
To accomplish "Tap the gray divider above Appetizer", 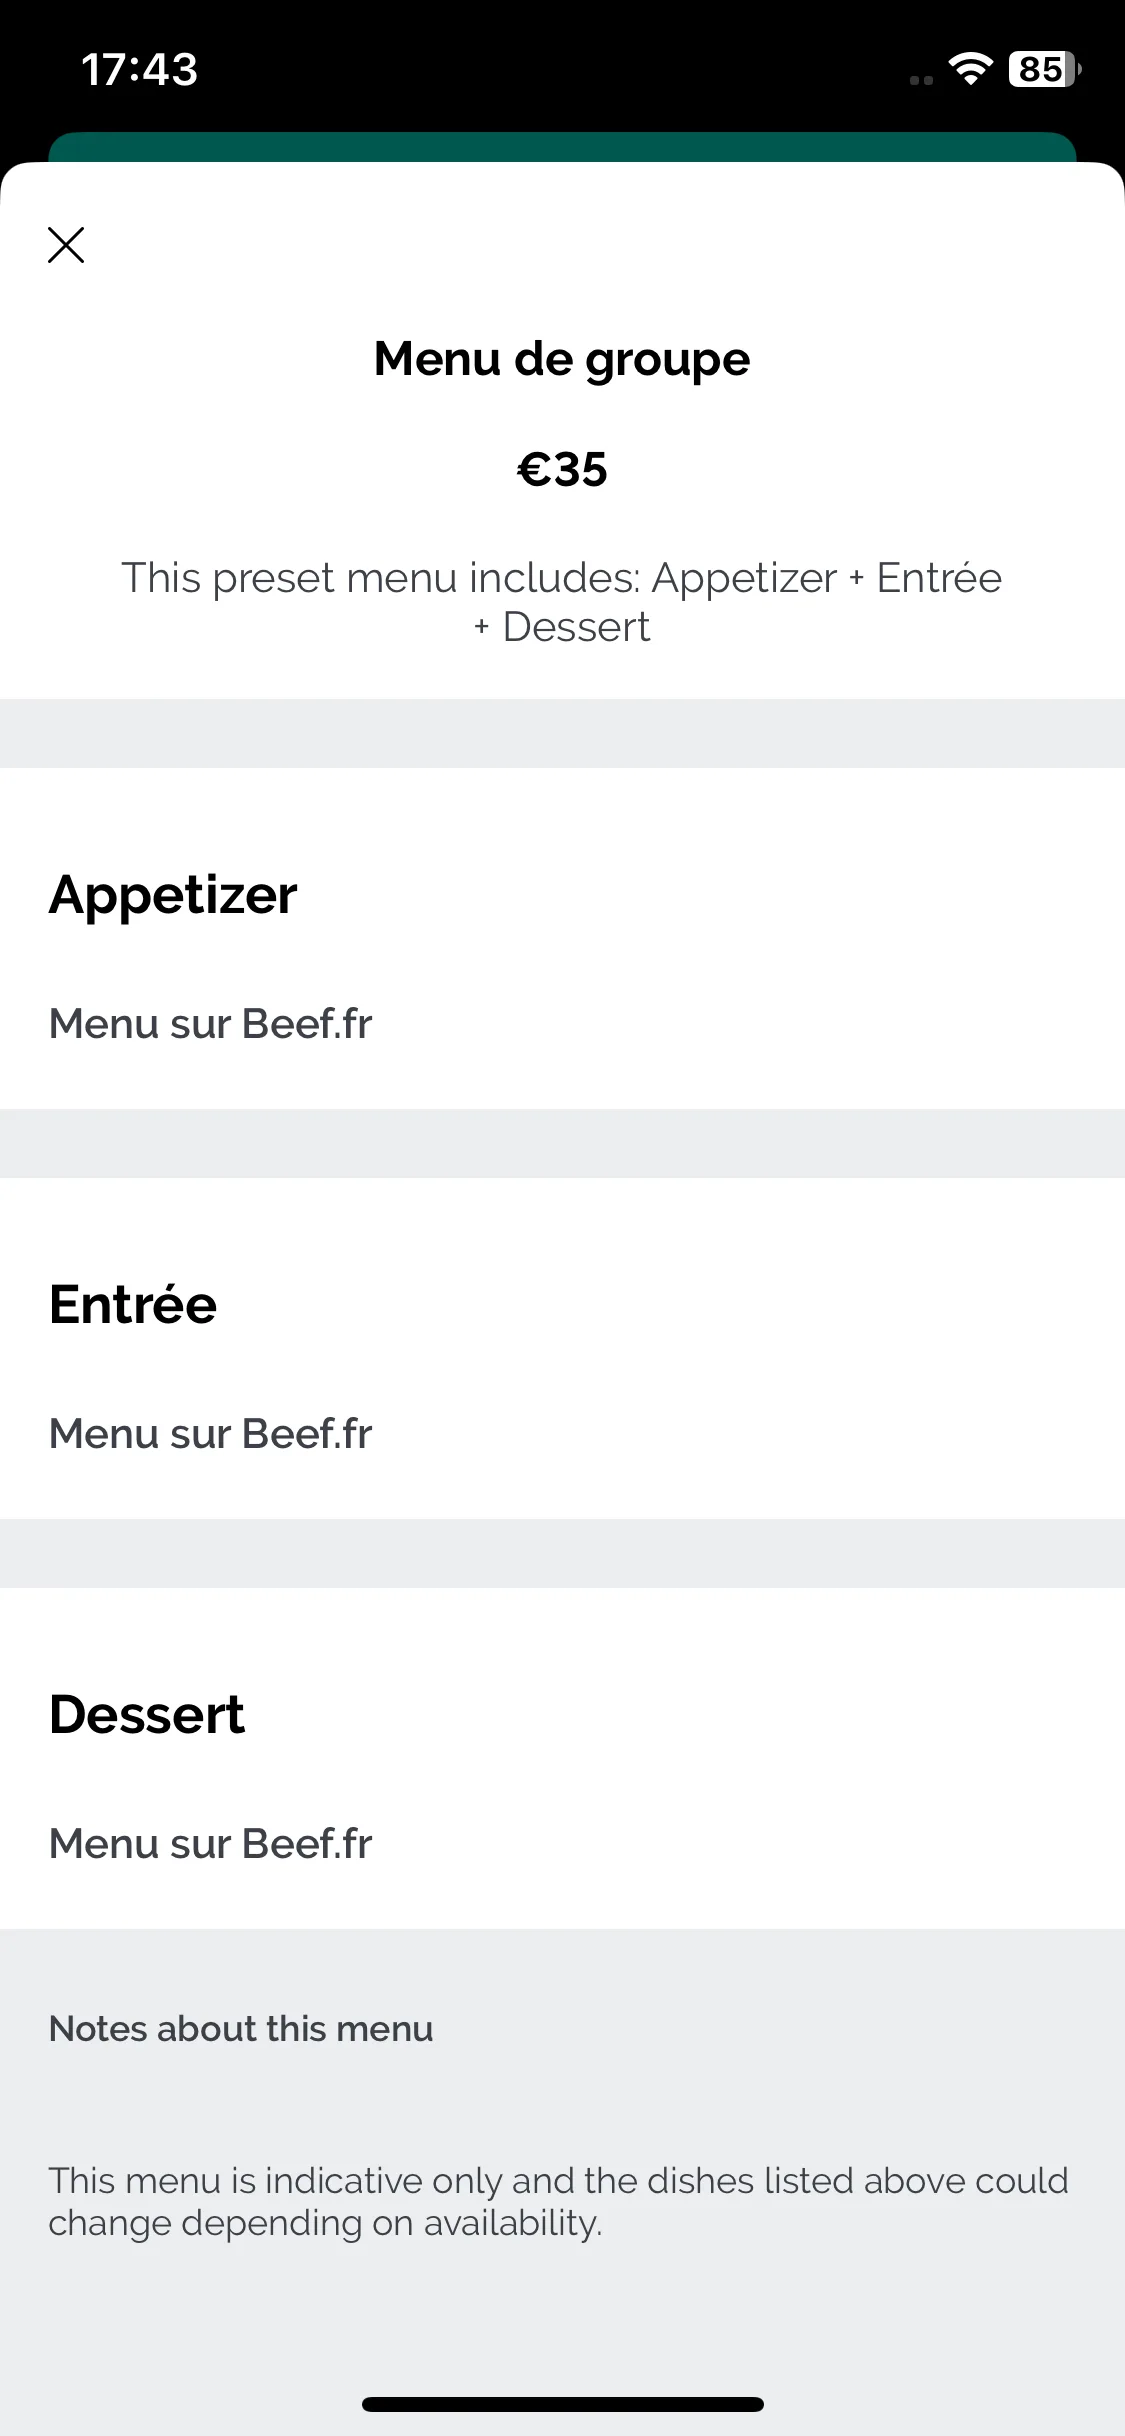I will coord(562,733).
